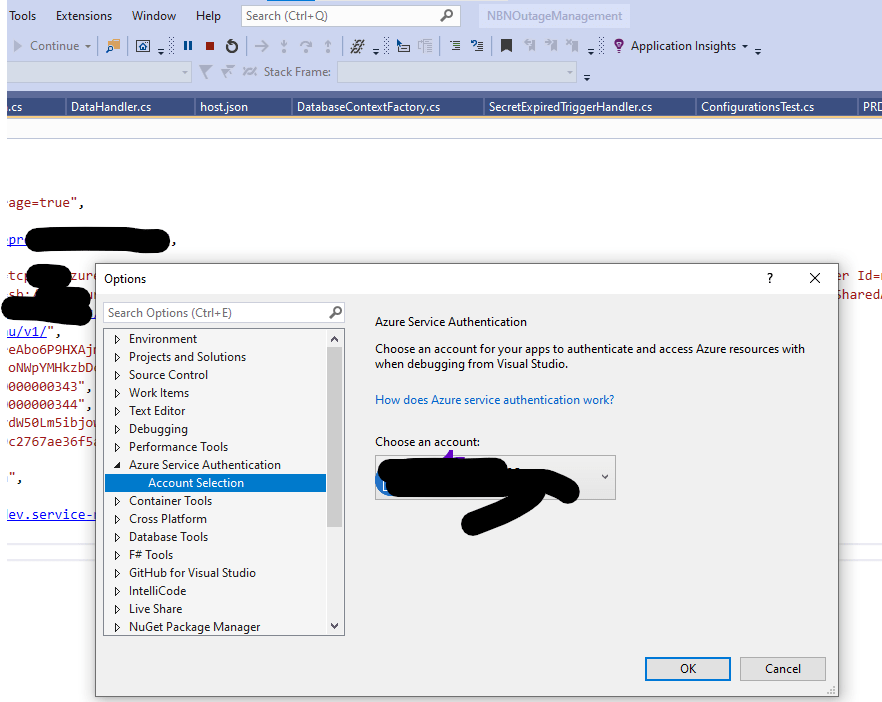Click the magnifier in the Search (Ctrl+Q) box
Viewport: 882px width, 702px height.
447,16
